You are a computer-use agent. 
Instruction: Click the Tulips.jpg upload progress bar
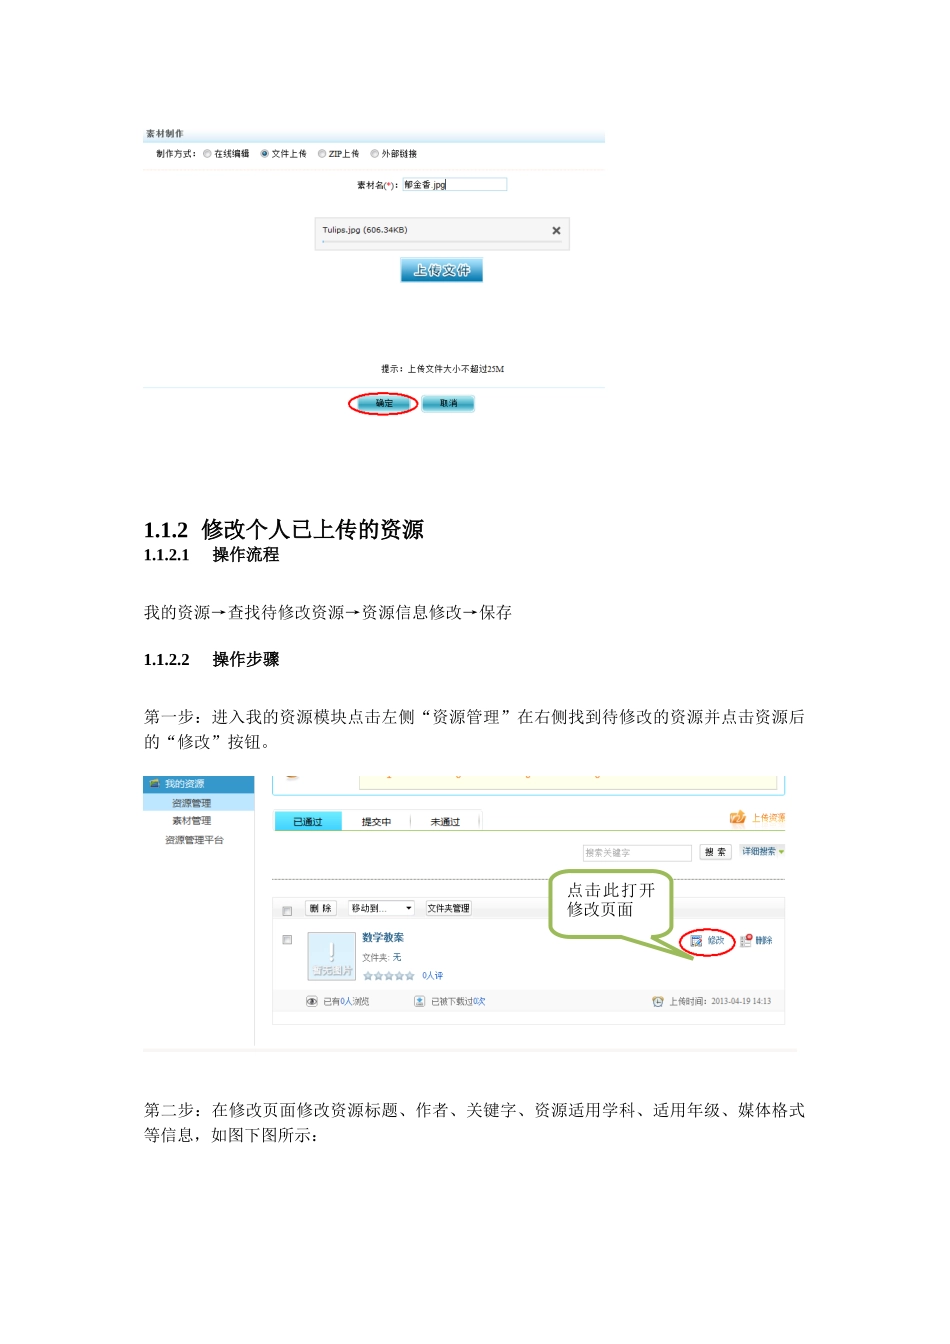point(441,242)
